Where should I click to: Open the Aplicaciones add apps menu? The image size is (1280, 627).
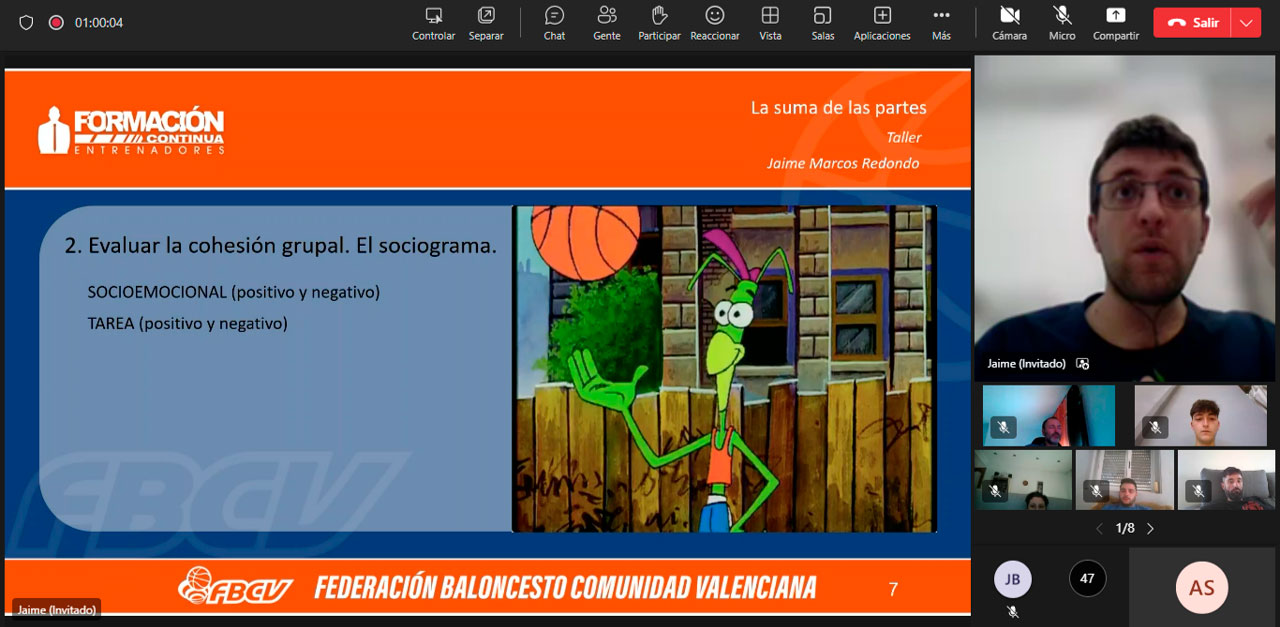coord(882,24)
